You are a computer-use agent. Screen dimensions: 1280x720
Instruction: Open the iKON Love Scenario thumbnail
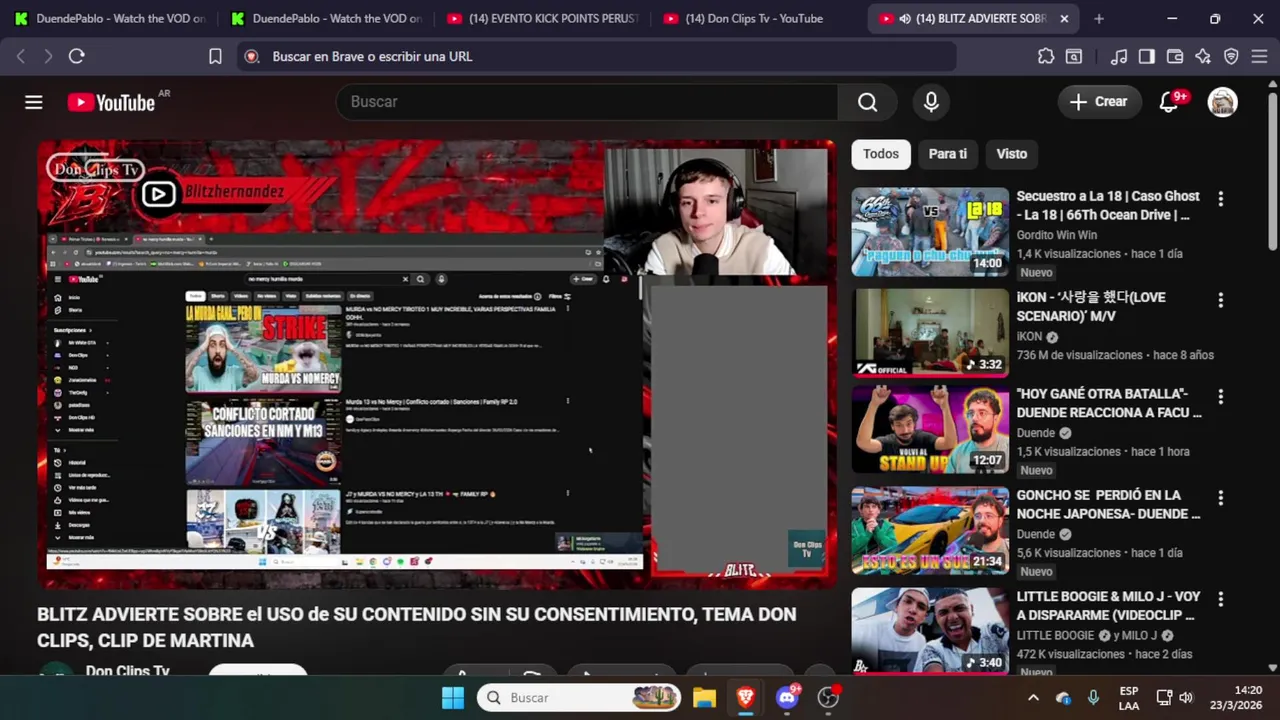[x=930, y=333]
